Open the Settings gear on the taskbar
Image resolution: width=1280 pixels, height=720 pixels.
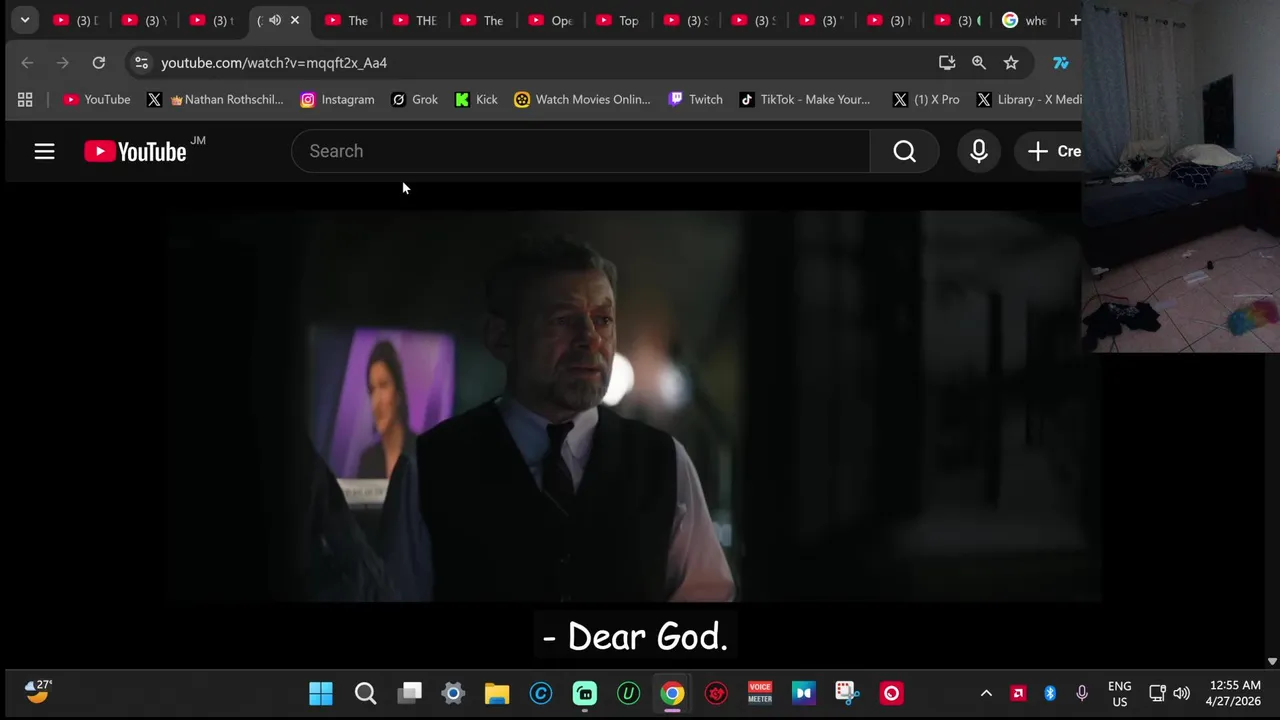point(453,693)
